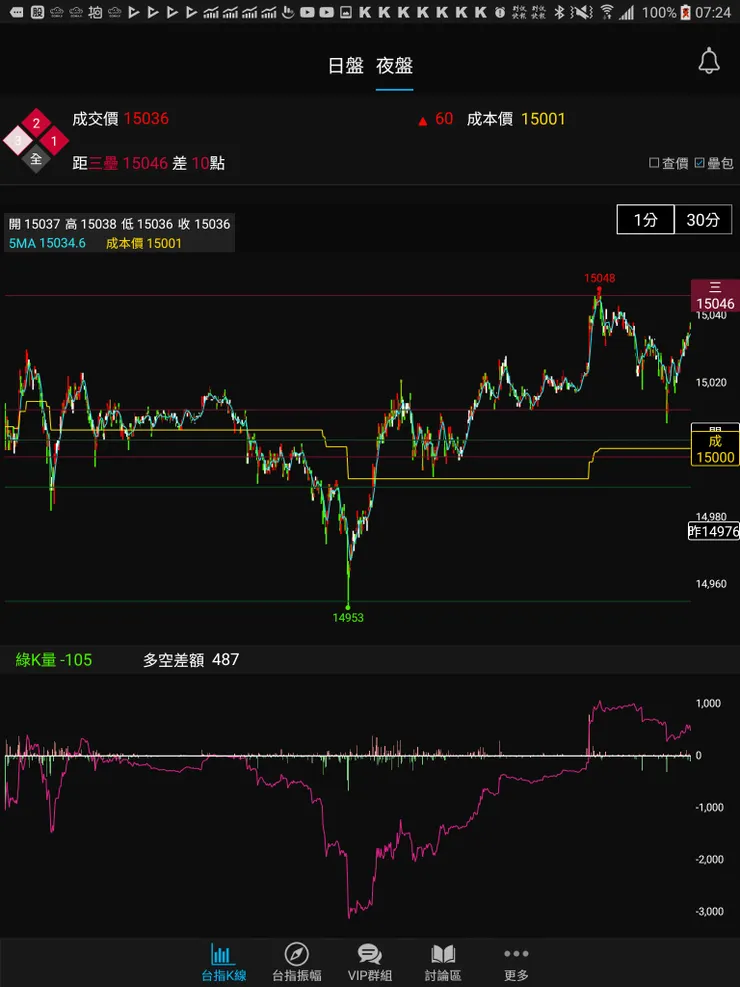This screenshot has height=987, width=740.
Task: Tap the Bluetooth status icon
Action: click(559, 12)
